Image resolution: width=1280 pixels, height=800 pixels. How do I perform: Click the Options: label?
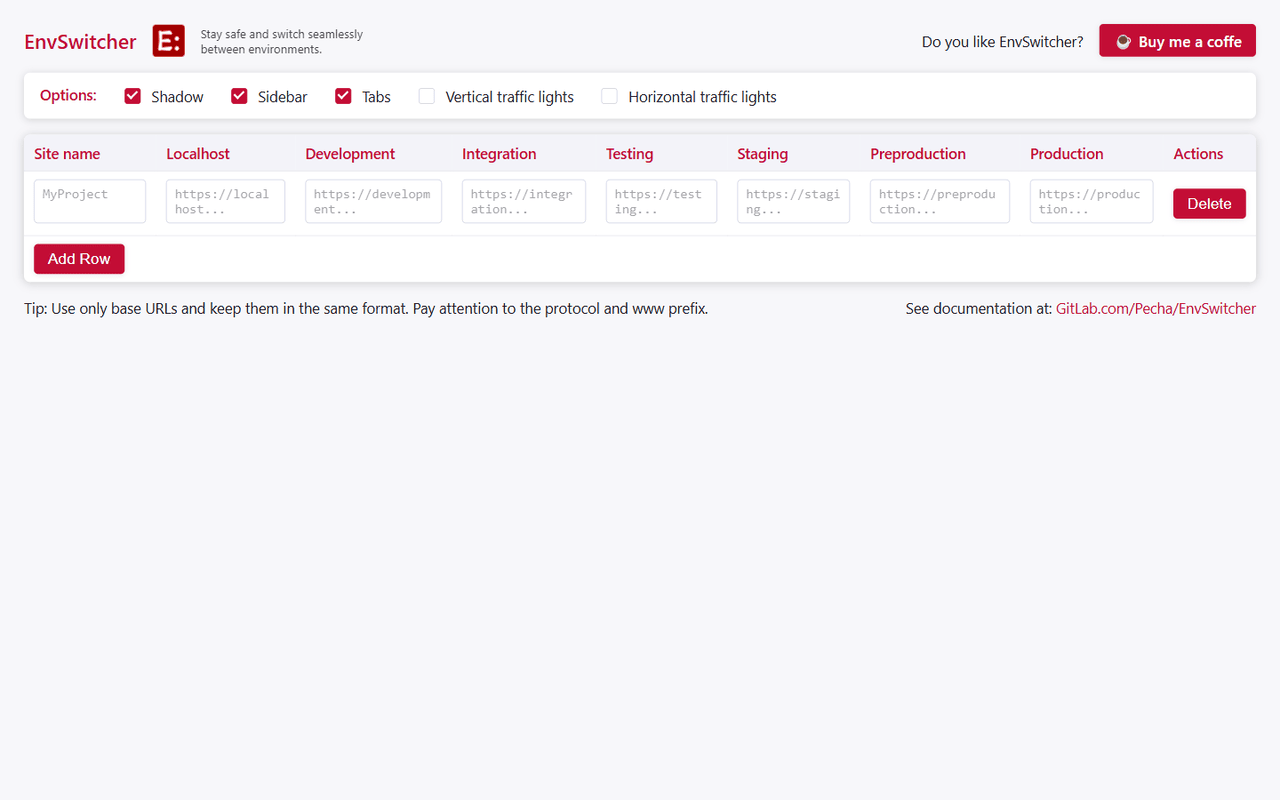coord(68,96)
